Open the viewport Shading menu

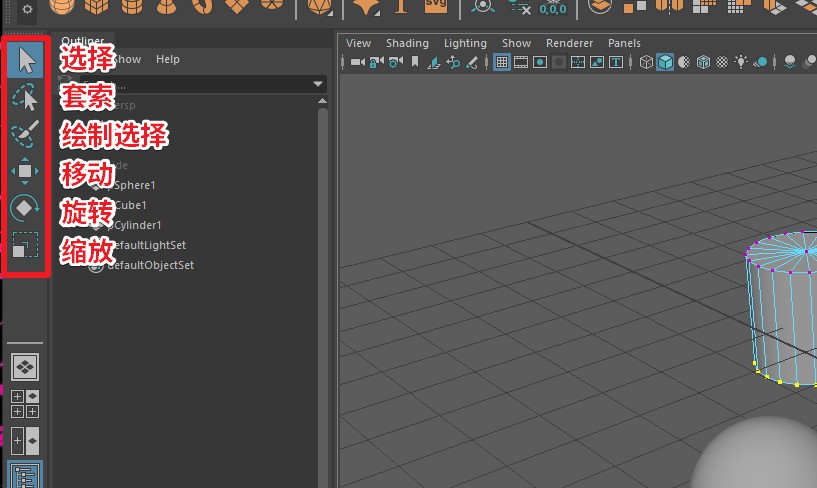pyautogui.click(x=407, y=43)
